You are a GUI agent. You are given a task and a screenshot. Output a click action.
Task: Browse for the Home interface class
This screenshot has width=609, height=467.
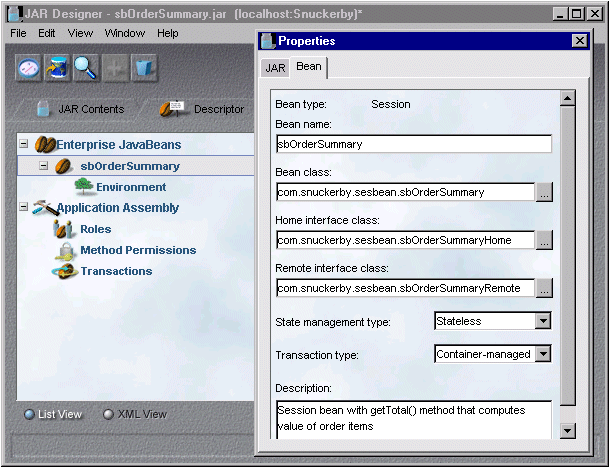(544, 240)
